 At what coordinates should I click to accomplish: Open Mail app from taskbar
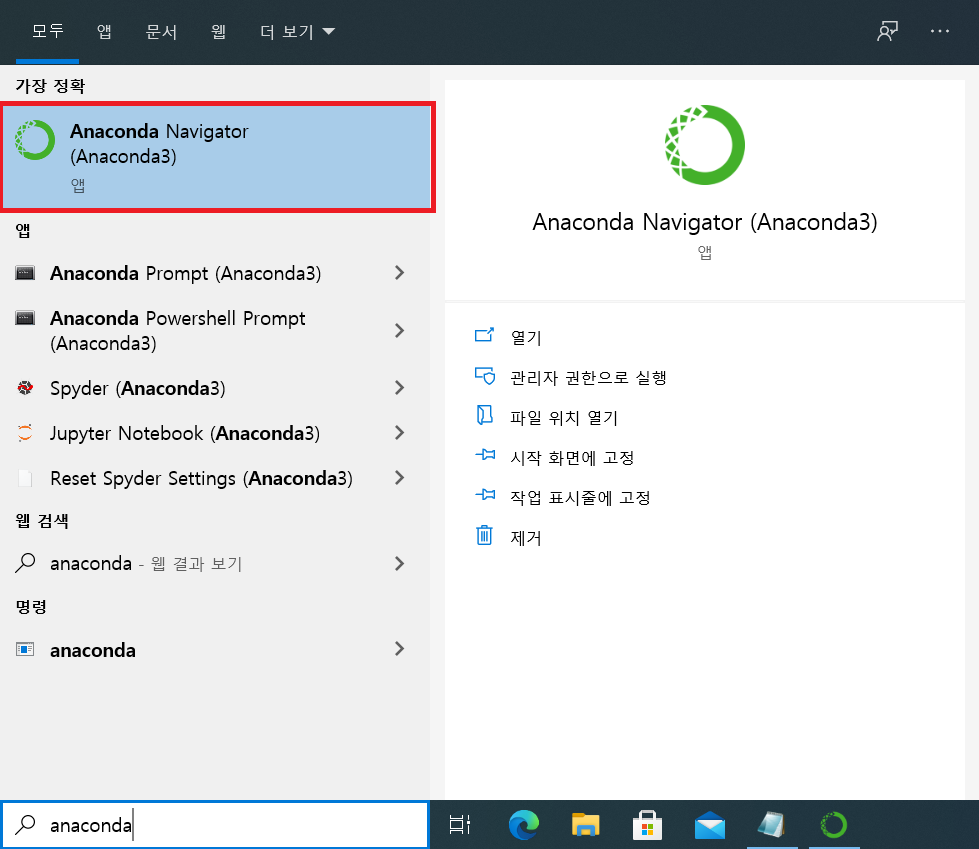coord(710,825)
